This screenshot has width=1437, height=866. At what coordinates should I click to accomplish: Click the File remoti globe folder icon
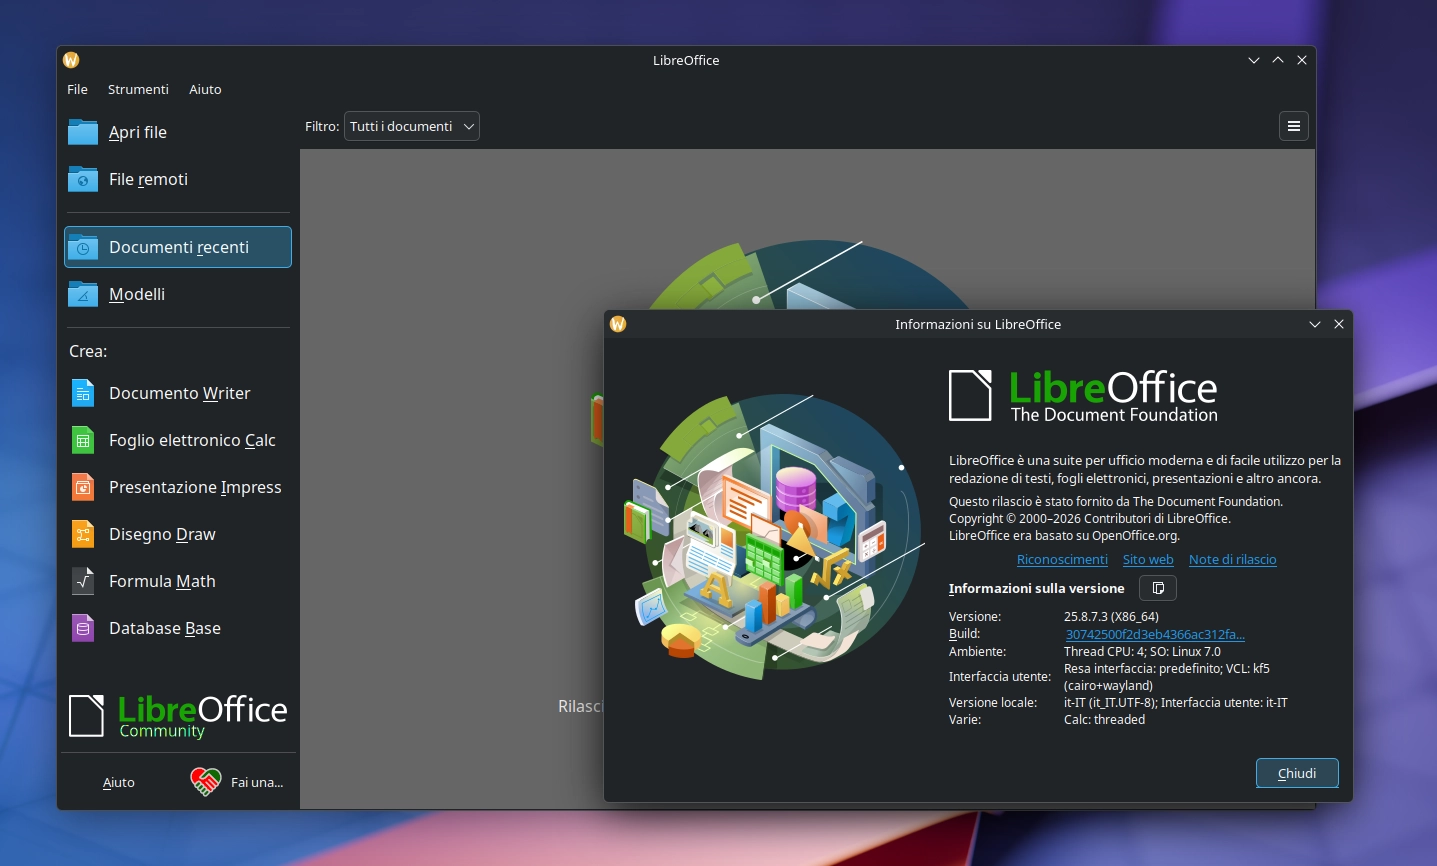pyautogui.click(x=83, y=179)
